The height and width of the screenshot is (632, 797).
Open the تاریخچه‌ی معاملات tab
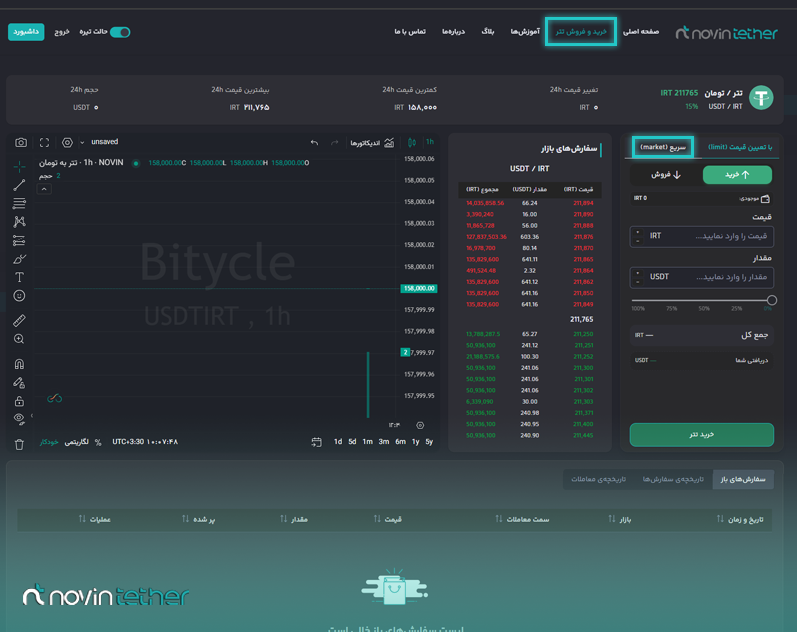click(x=598, y=479)
